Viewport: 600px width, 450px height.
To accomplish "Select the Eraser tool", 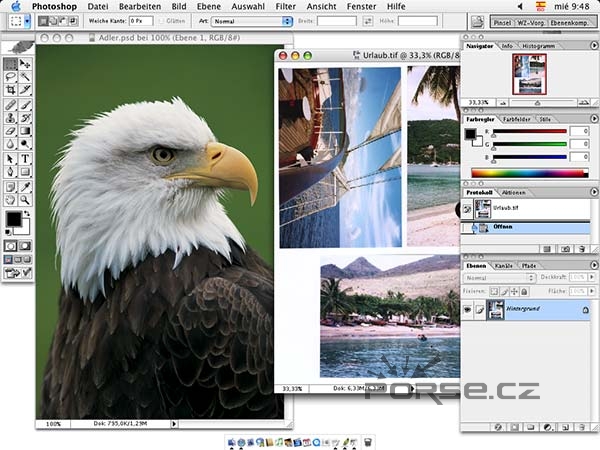I will click(10, 130).
